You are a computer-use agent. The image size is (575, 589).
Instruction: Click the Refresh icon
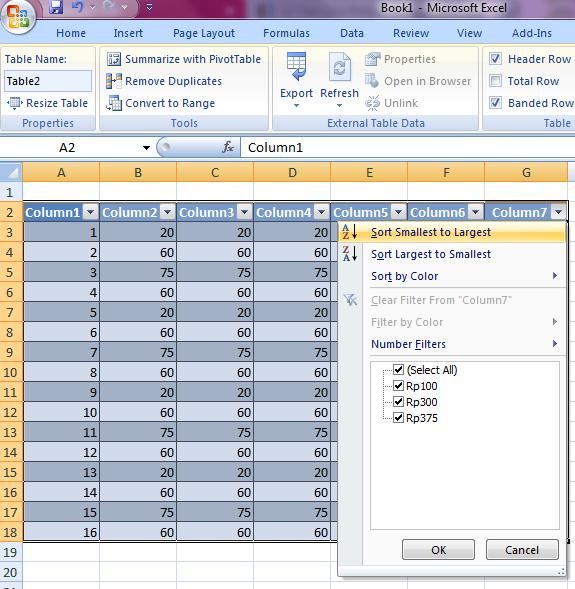[340, 67]
